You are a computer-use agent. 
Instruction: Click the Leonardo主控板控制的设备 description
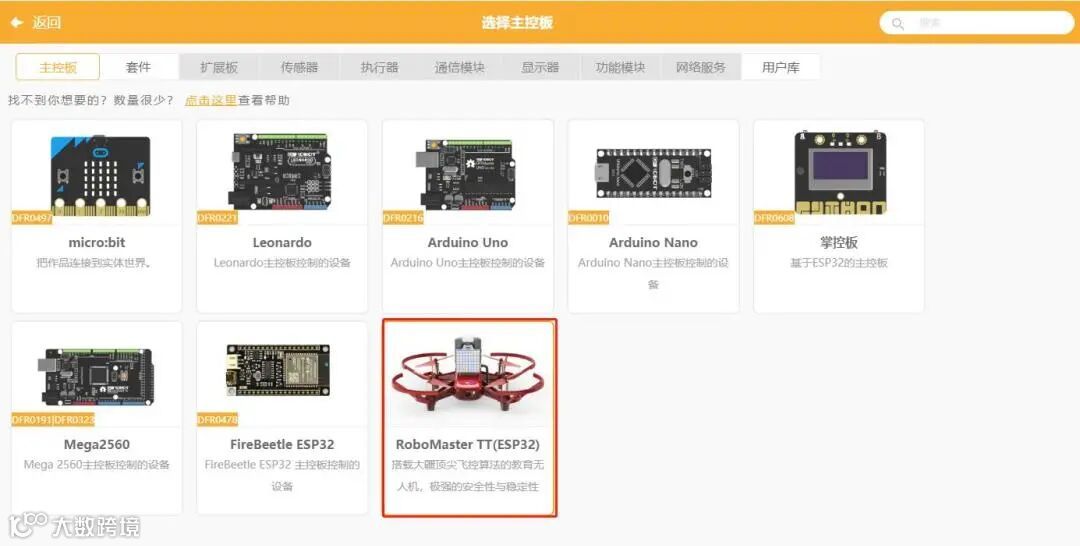pyautogui.click(x=282, y=263)
